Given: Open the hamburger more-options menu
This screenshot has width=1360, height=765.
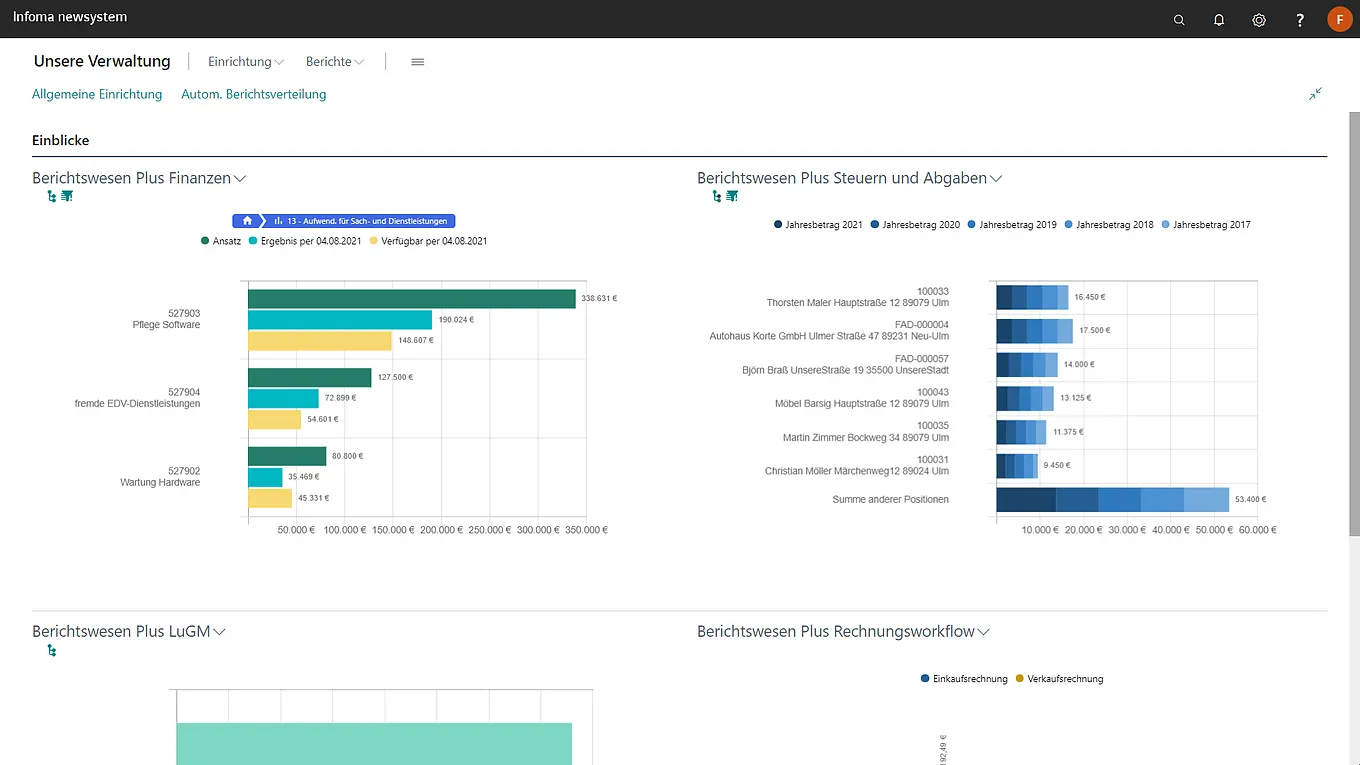Looking at the screenshot, I should [x=418, y=62].
